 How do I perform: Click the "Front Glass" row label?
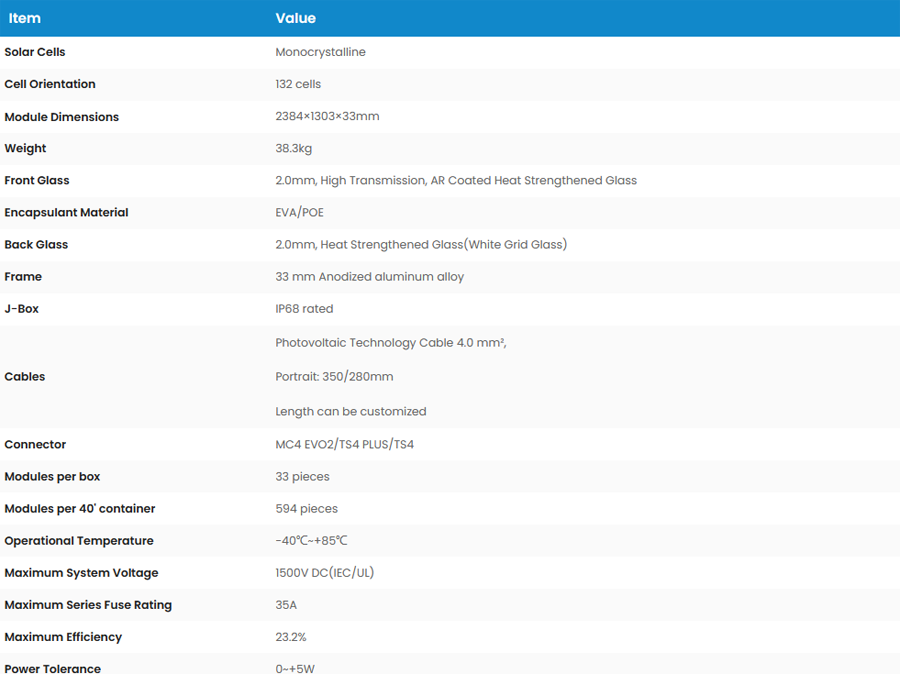tap(37, 180)
